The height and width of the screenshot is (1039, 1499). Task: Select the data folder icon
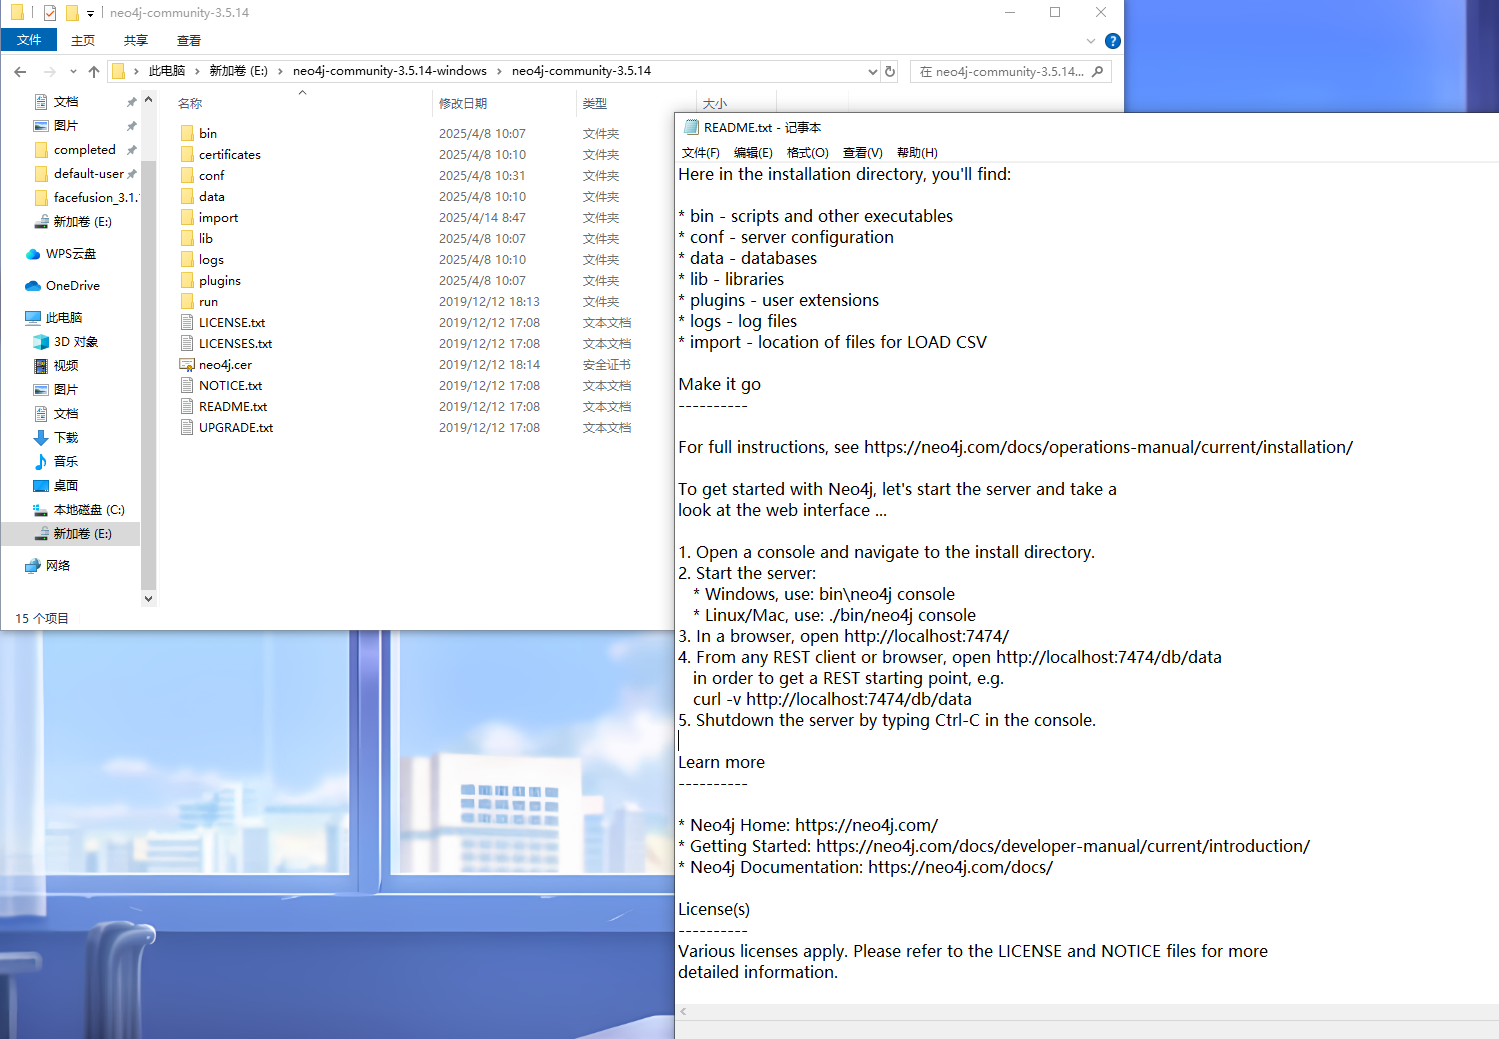187,196
